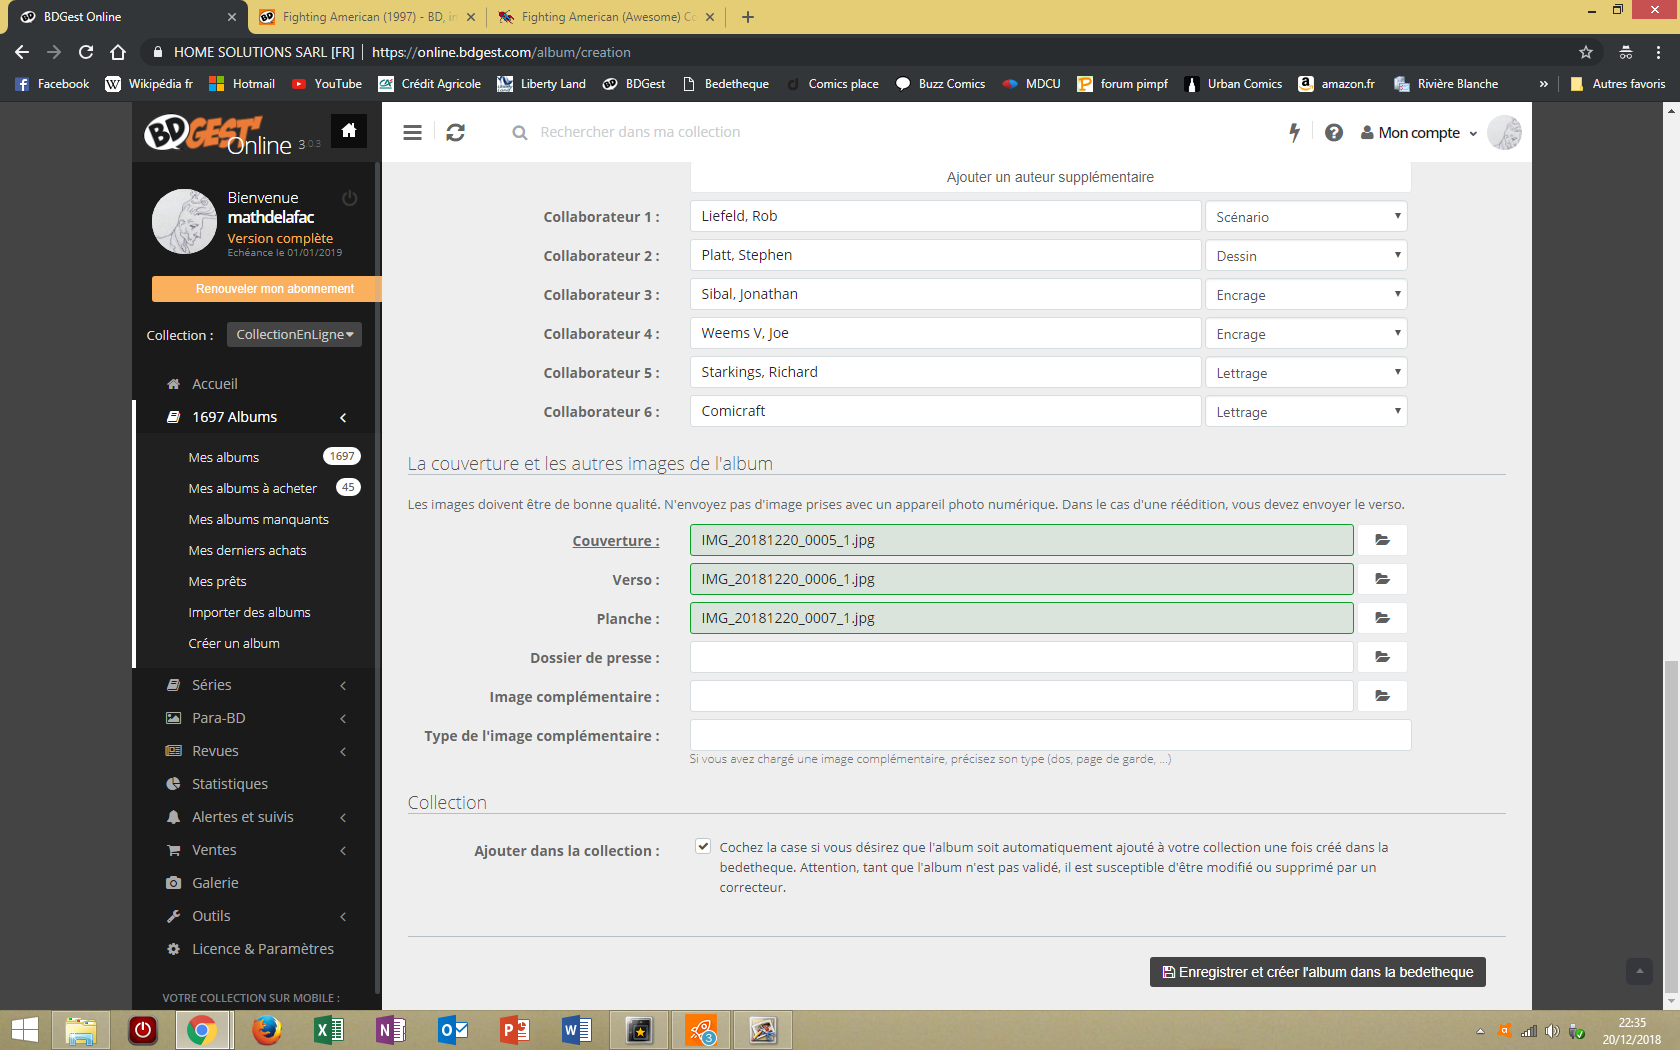Click Enregistrer et créer l'album button
The width and height of the screenshot is (1680, 1050).
(1317, 972)
